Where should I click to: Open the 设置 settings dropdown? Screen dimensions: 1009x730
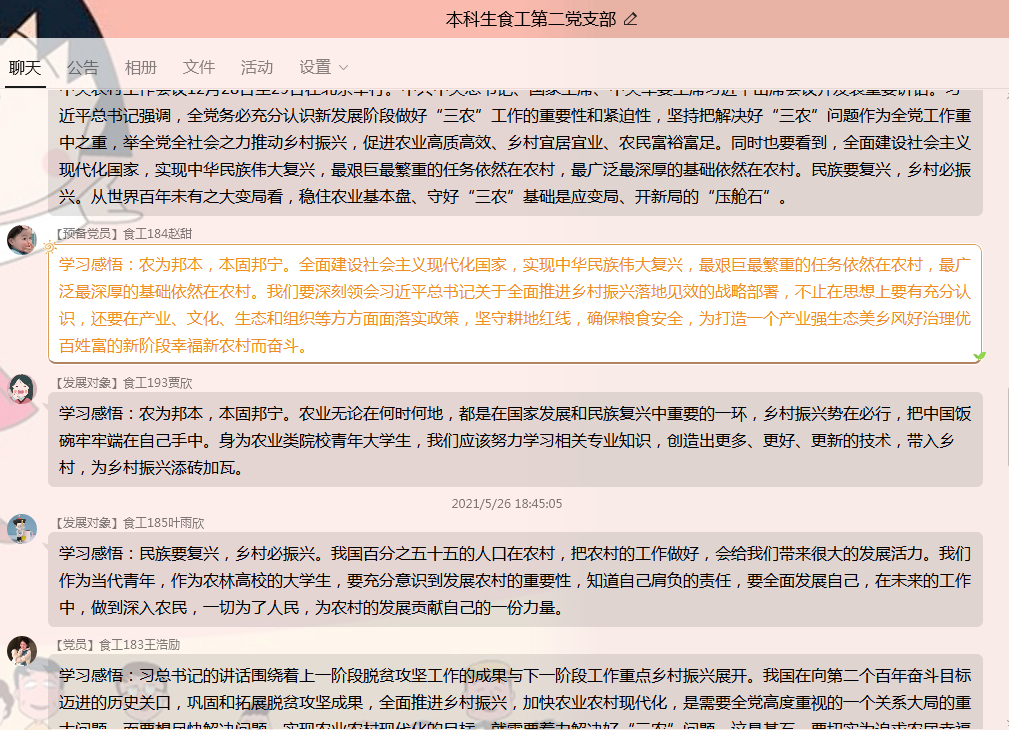tap(313, 67)
